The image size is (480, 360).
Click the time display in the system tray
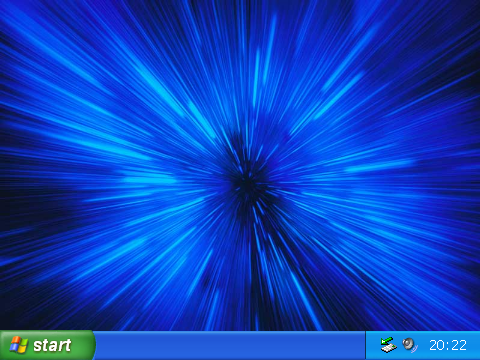(x=448, y=345)
